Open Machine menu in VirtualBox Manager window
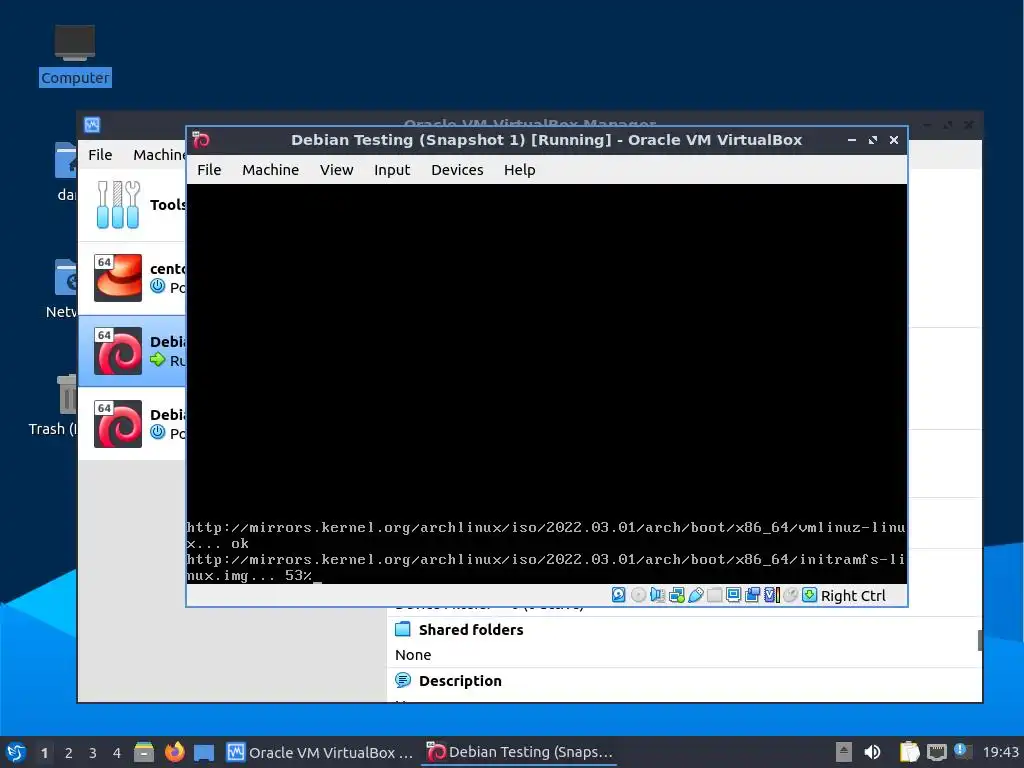The image size is (1024, 768). point(159,155)
